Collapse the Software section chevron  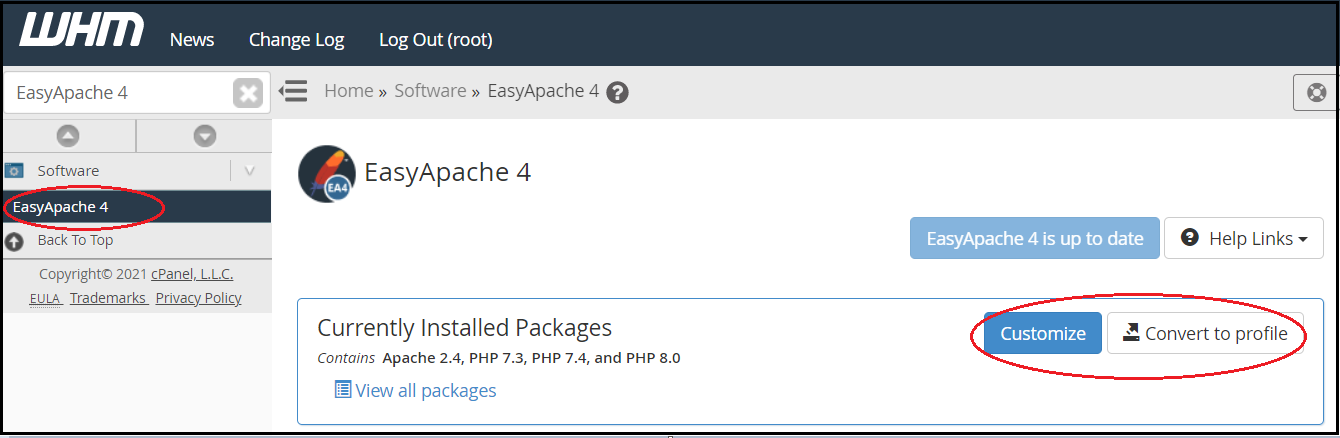pos(250,171)
